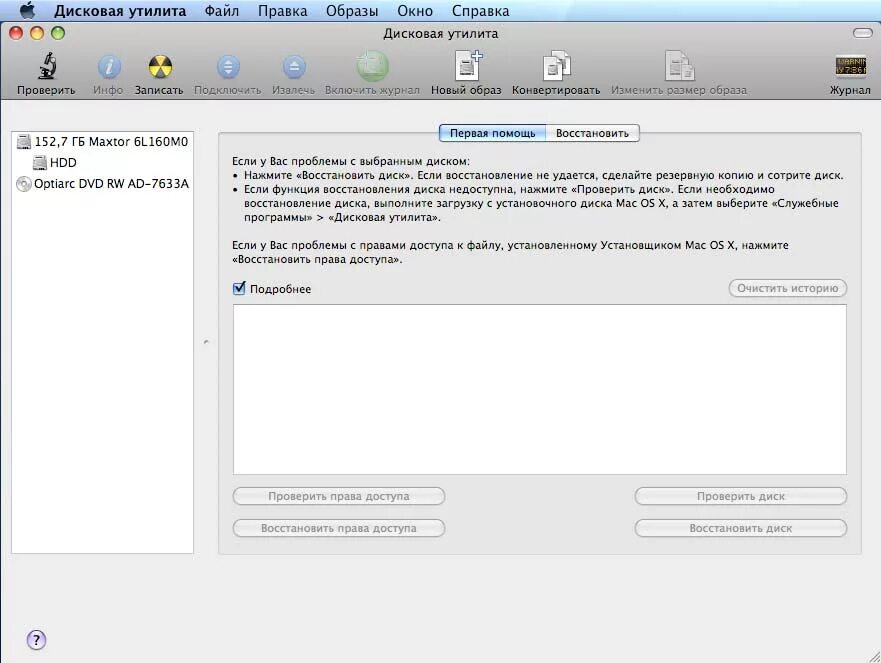This screenshot has width=881, height=663.
Task: Click the Изменить размер образа icon
Action: click(680, 70)
